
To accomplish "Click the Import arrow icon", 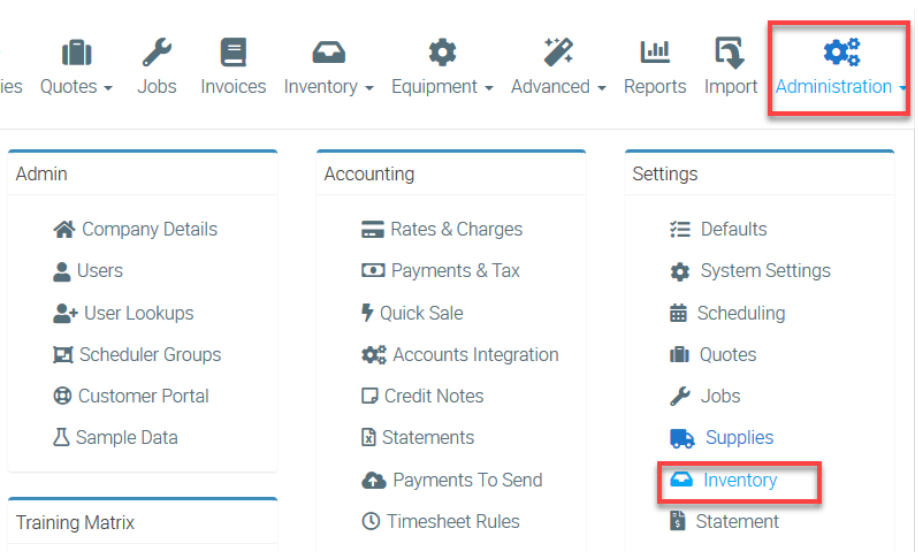I will click(x=730, y=52).
